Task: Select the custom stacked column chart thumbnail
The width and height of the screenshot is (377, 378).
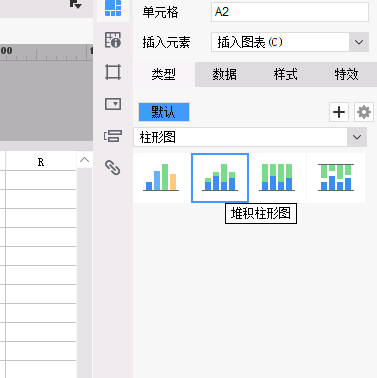Action: tap(336, 178)
